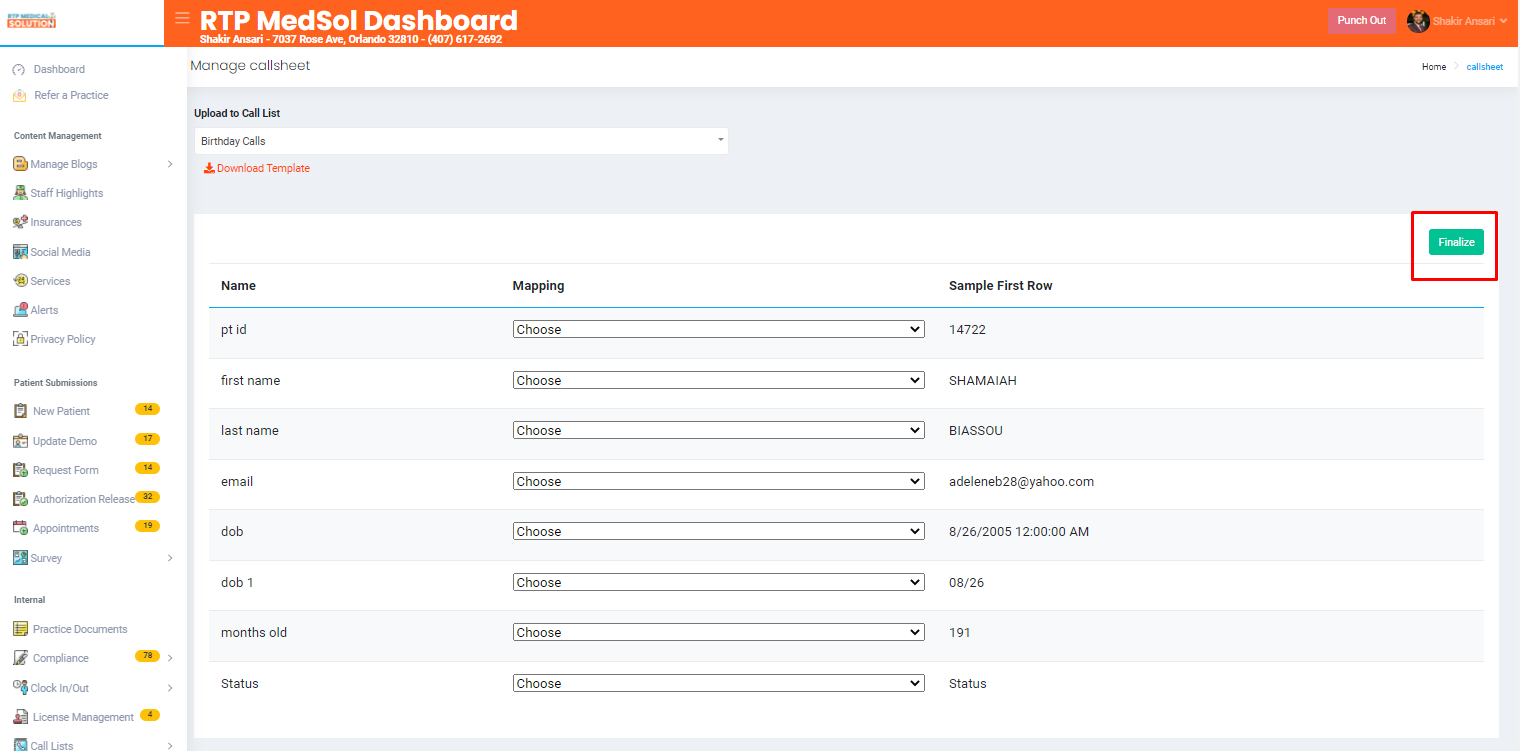Click the Social Media icon
1520x751 pixels.
20,252
